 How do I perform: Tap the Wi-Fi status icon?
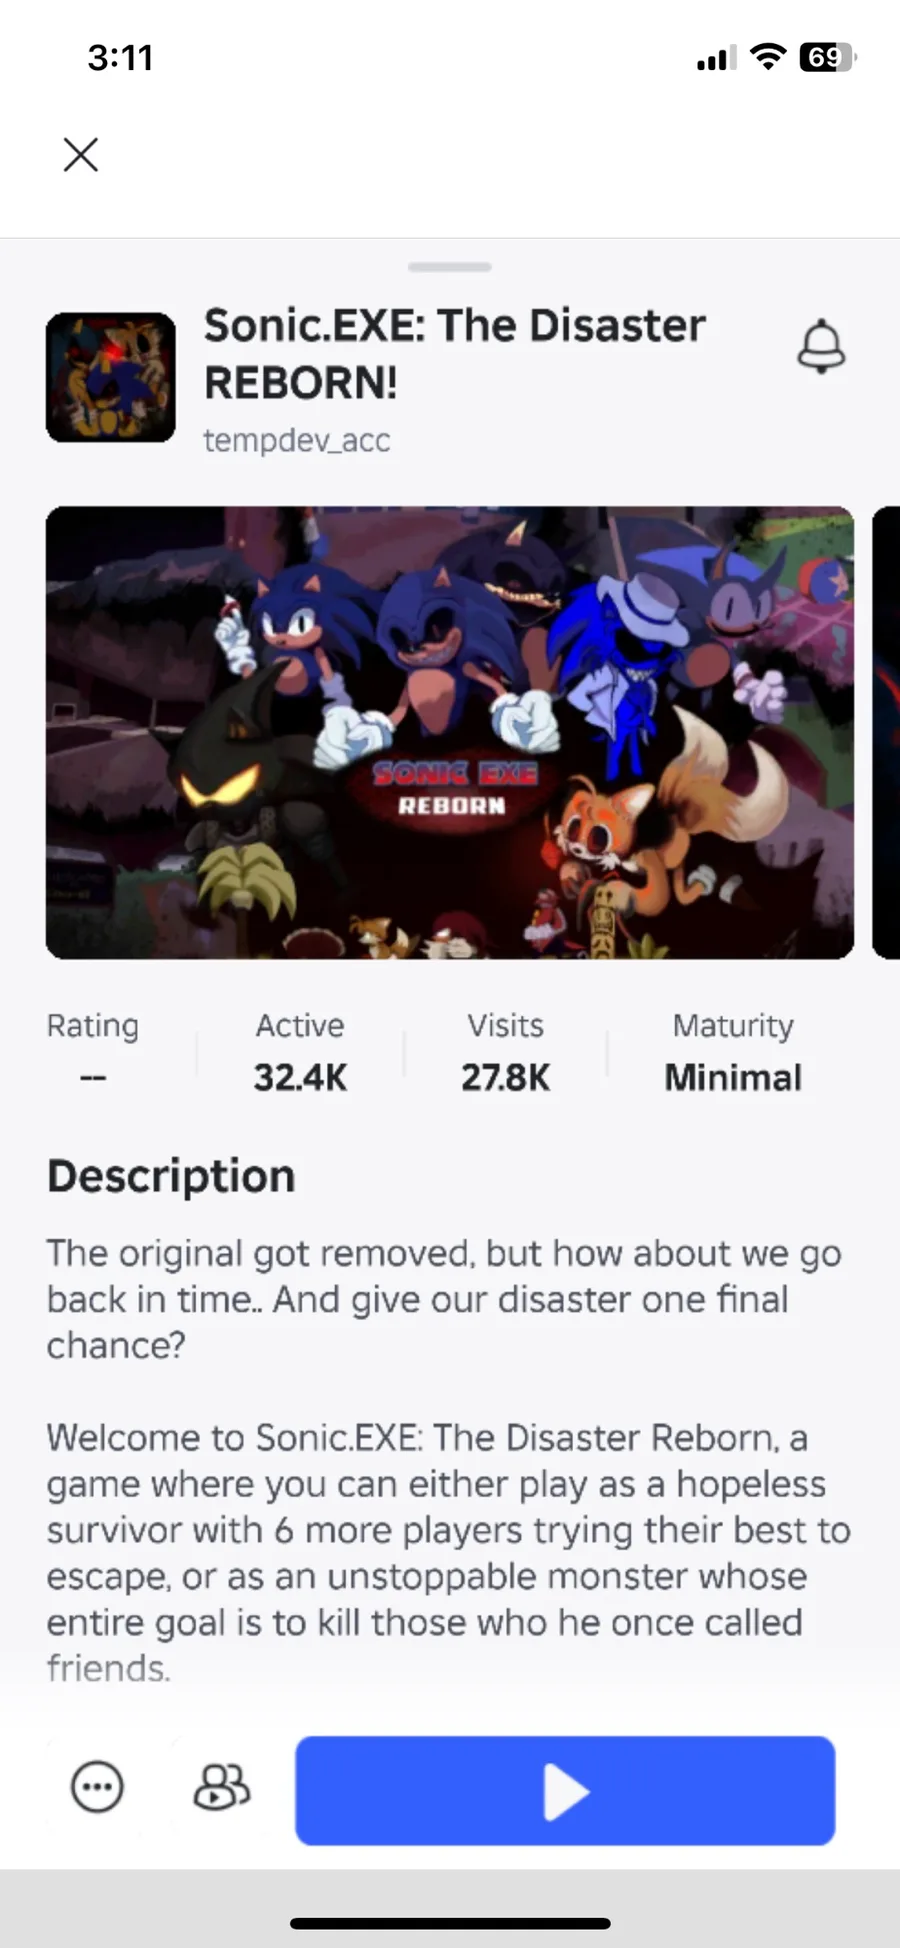768,57
